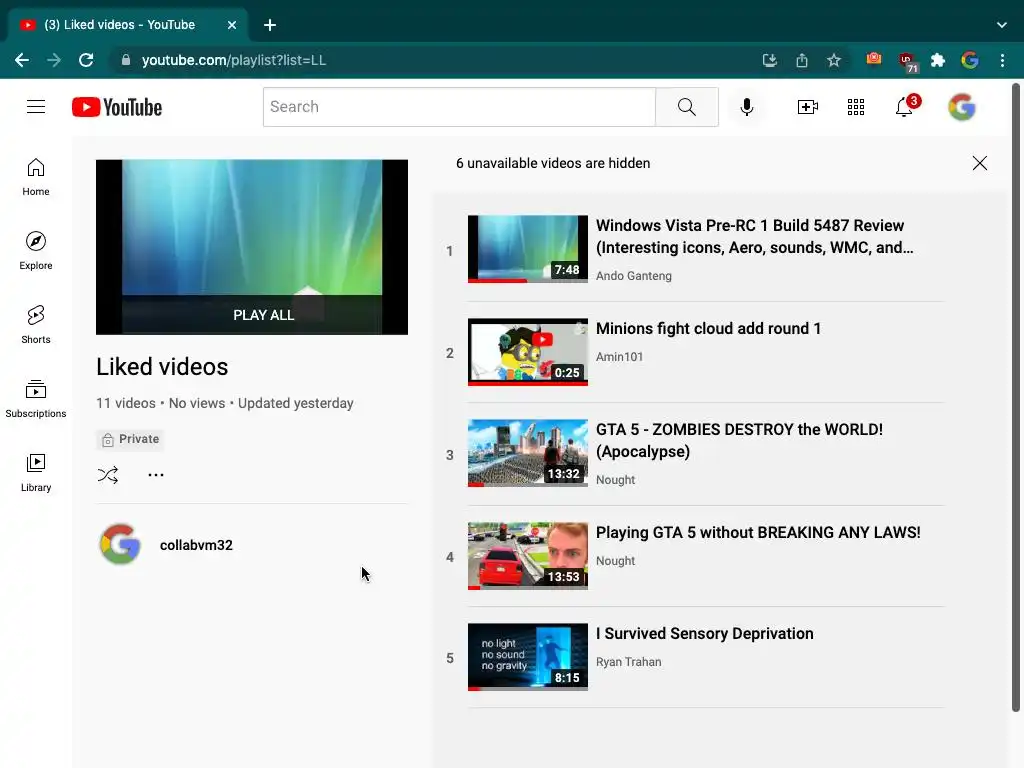This screenshot has width=1024, height=768.
Task: Open the playlist three-dot more menu
Action: (155, 475)
